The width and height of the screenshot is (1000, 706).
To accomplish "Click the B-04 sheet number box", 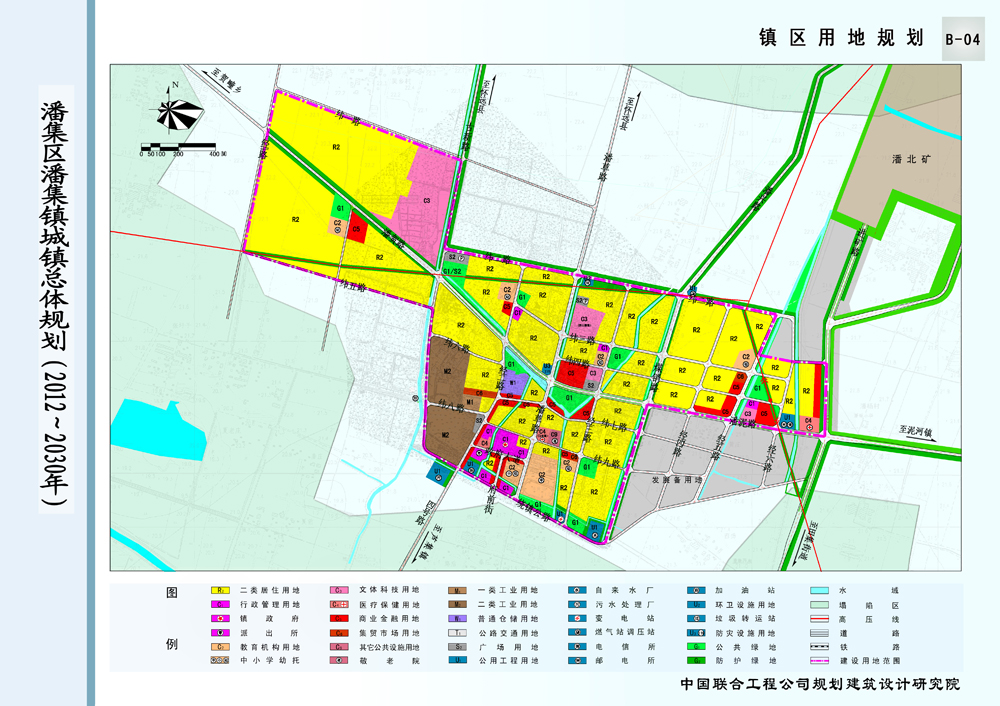I will pyautogui.click(x=962, y=39).
